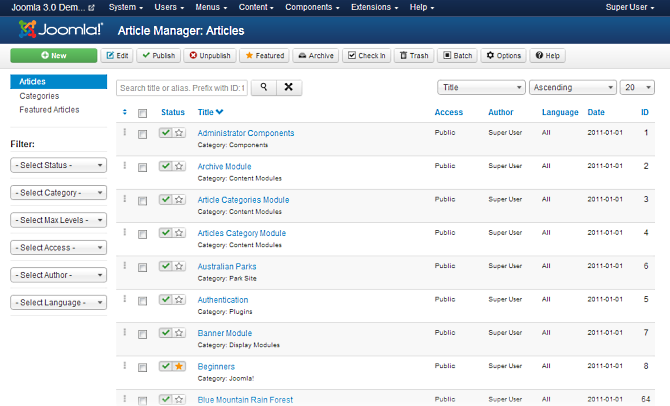Open the Select Category filter dropdown
Viewport: 670px width, 406px height.
point(59,193)
